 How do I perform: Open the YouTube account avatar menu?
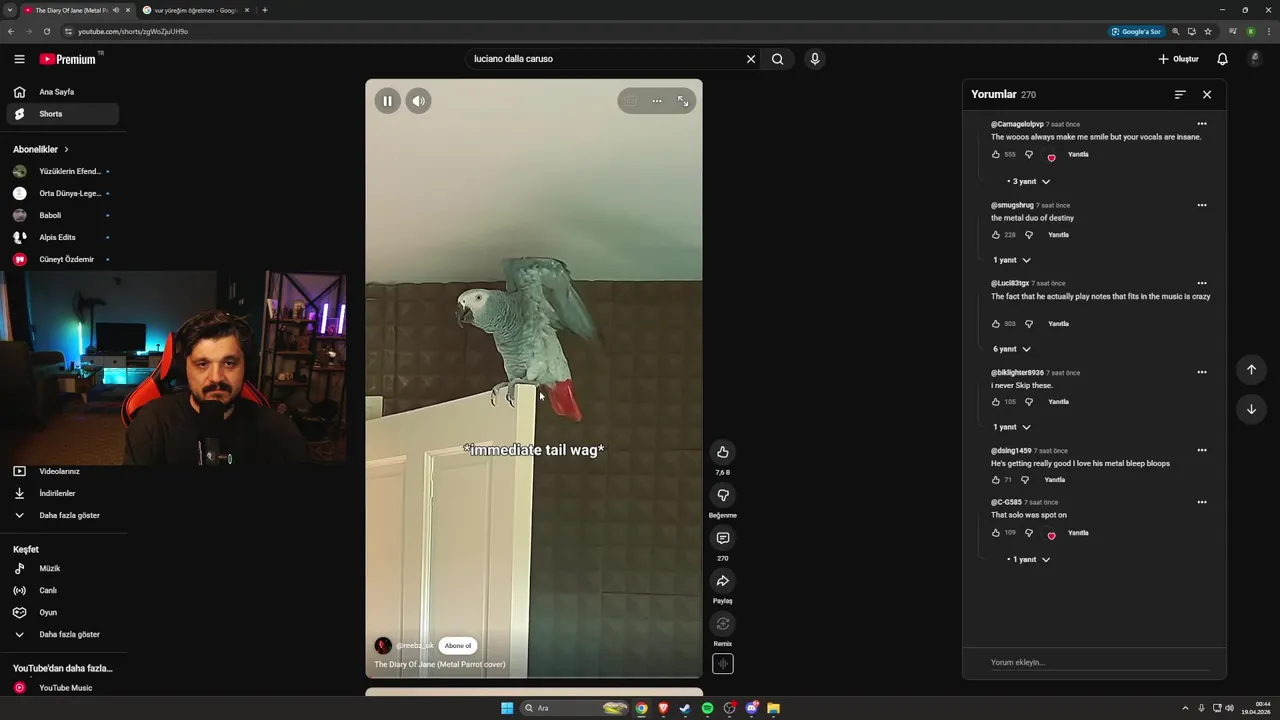(1255, 59)
